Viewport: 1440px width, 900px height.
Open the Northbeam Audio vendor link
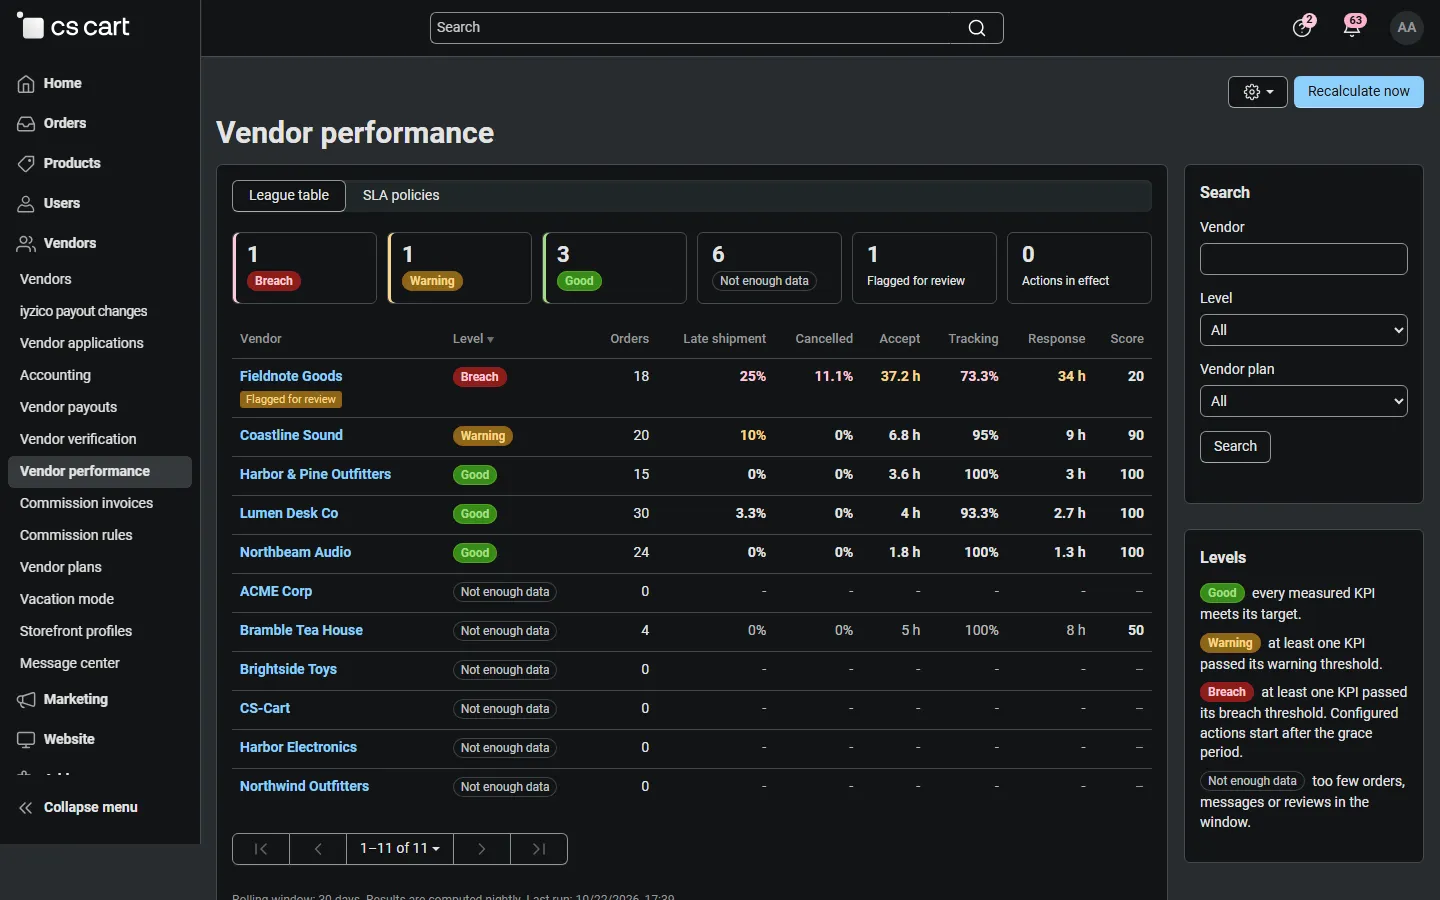295,552
